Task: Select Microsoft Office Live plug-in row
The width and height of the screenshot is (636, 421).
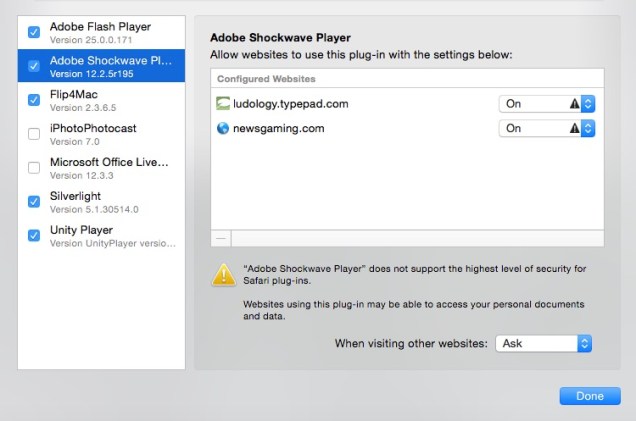Action: point(101,168)
